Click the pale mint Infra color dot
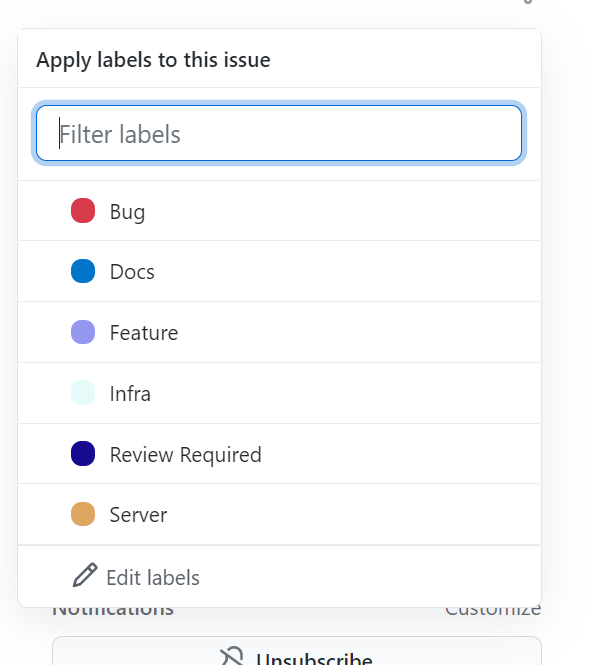 pyautogui.click(x=83, y=393)
